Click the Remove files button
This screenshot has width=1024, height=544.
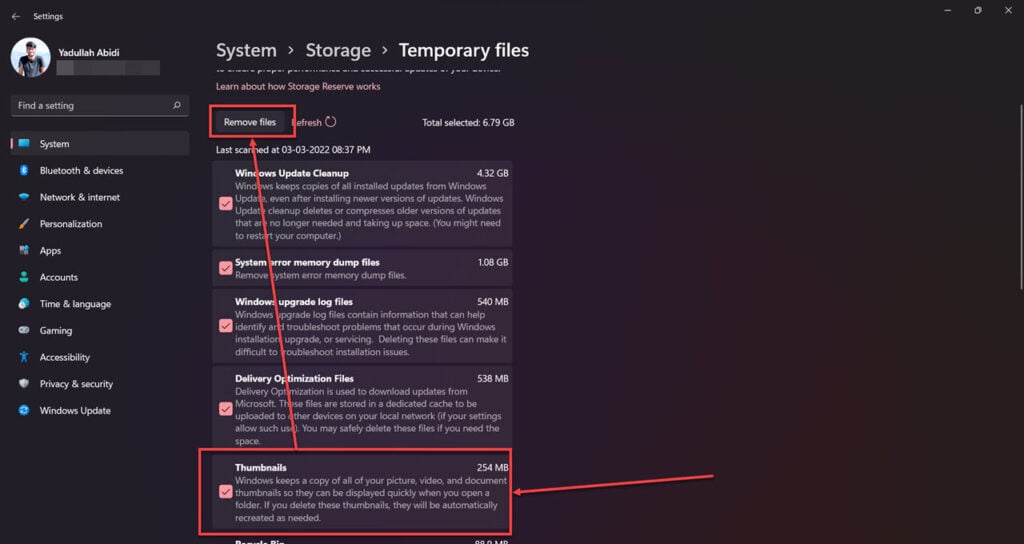point(250,122)
